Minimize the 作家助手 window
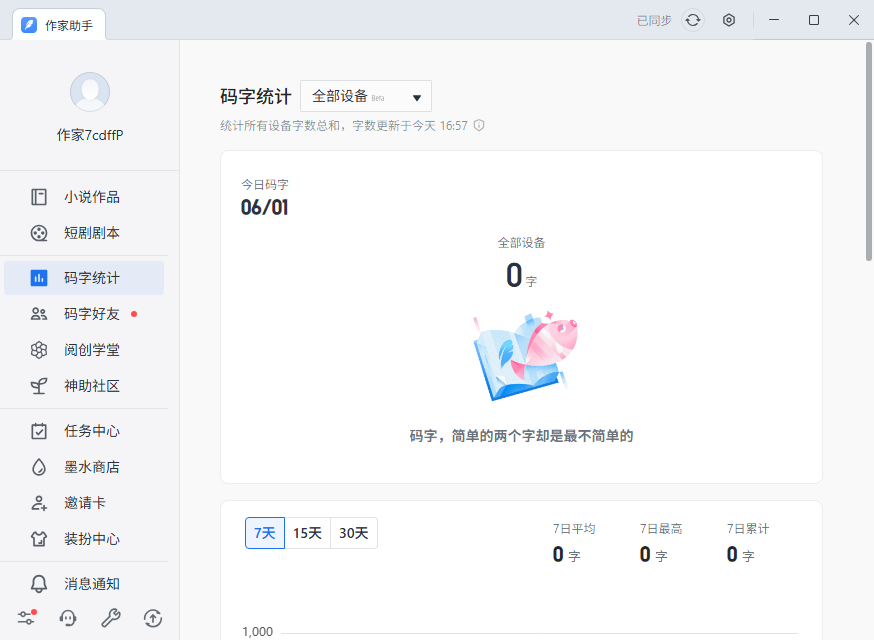The image size is (874, 640). (x=774, y=20)
